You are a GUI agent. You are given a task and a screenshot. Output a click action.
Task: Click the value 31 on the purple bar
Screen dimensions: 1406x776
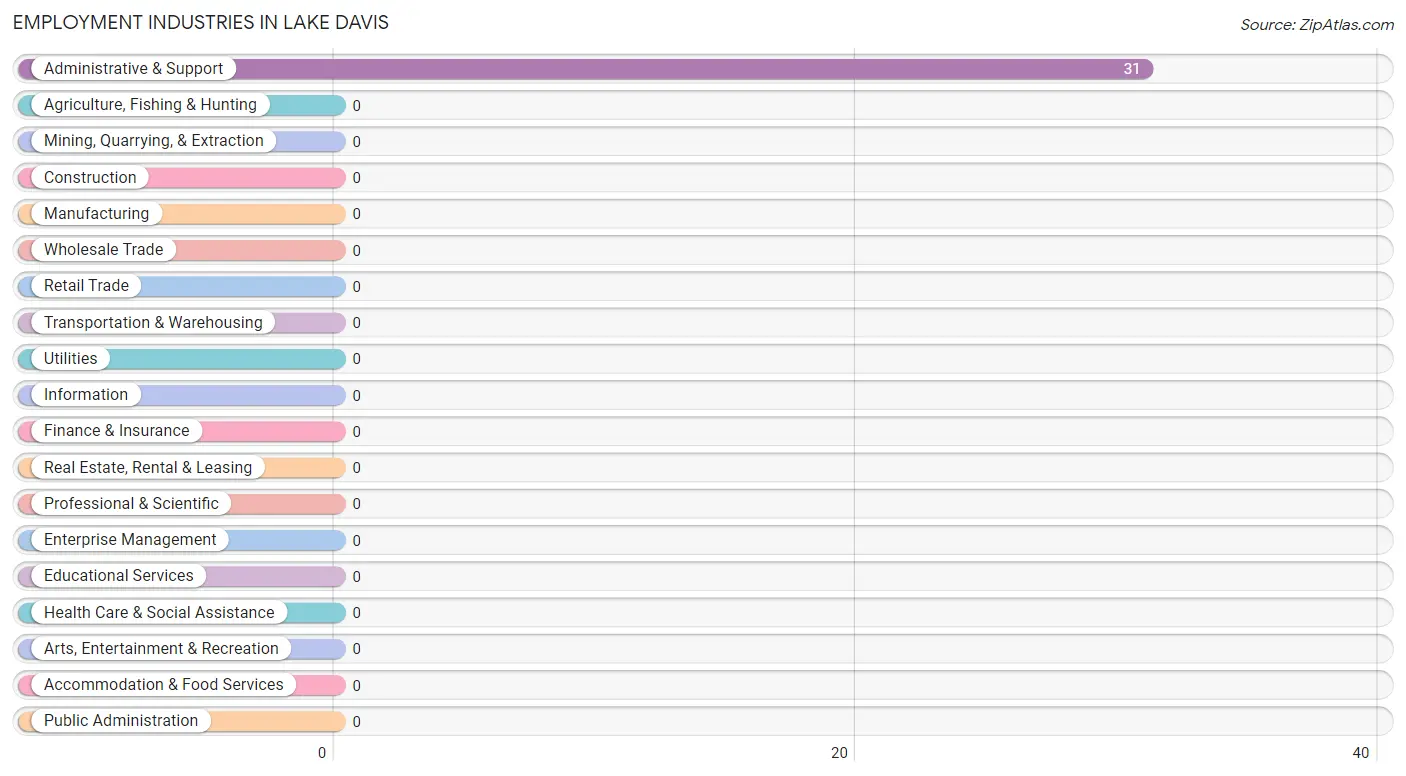click(1131, 69)
